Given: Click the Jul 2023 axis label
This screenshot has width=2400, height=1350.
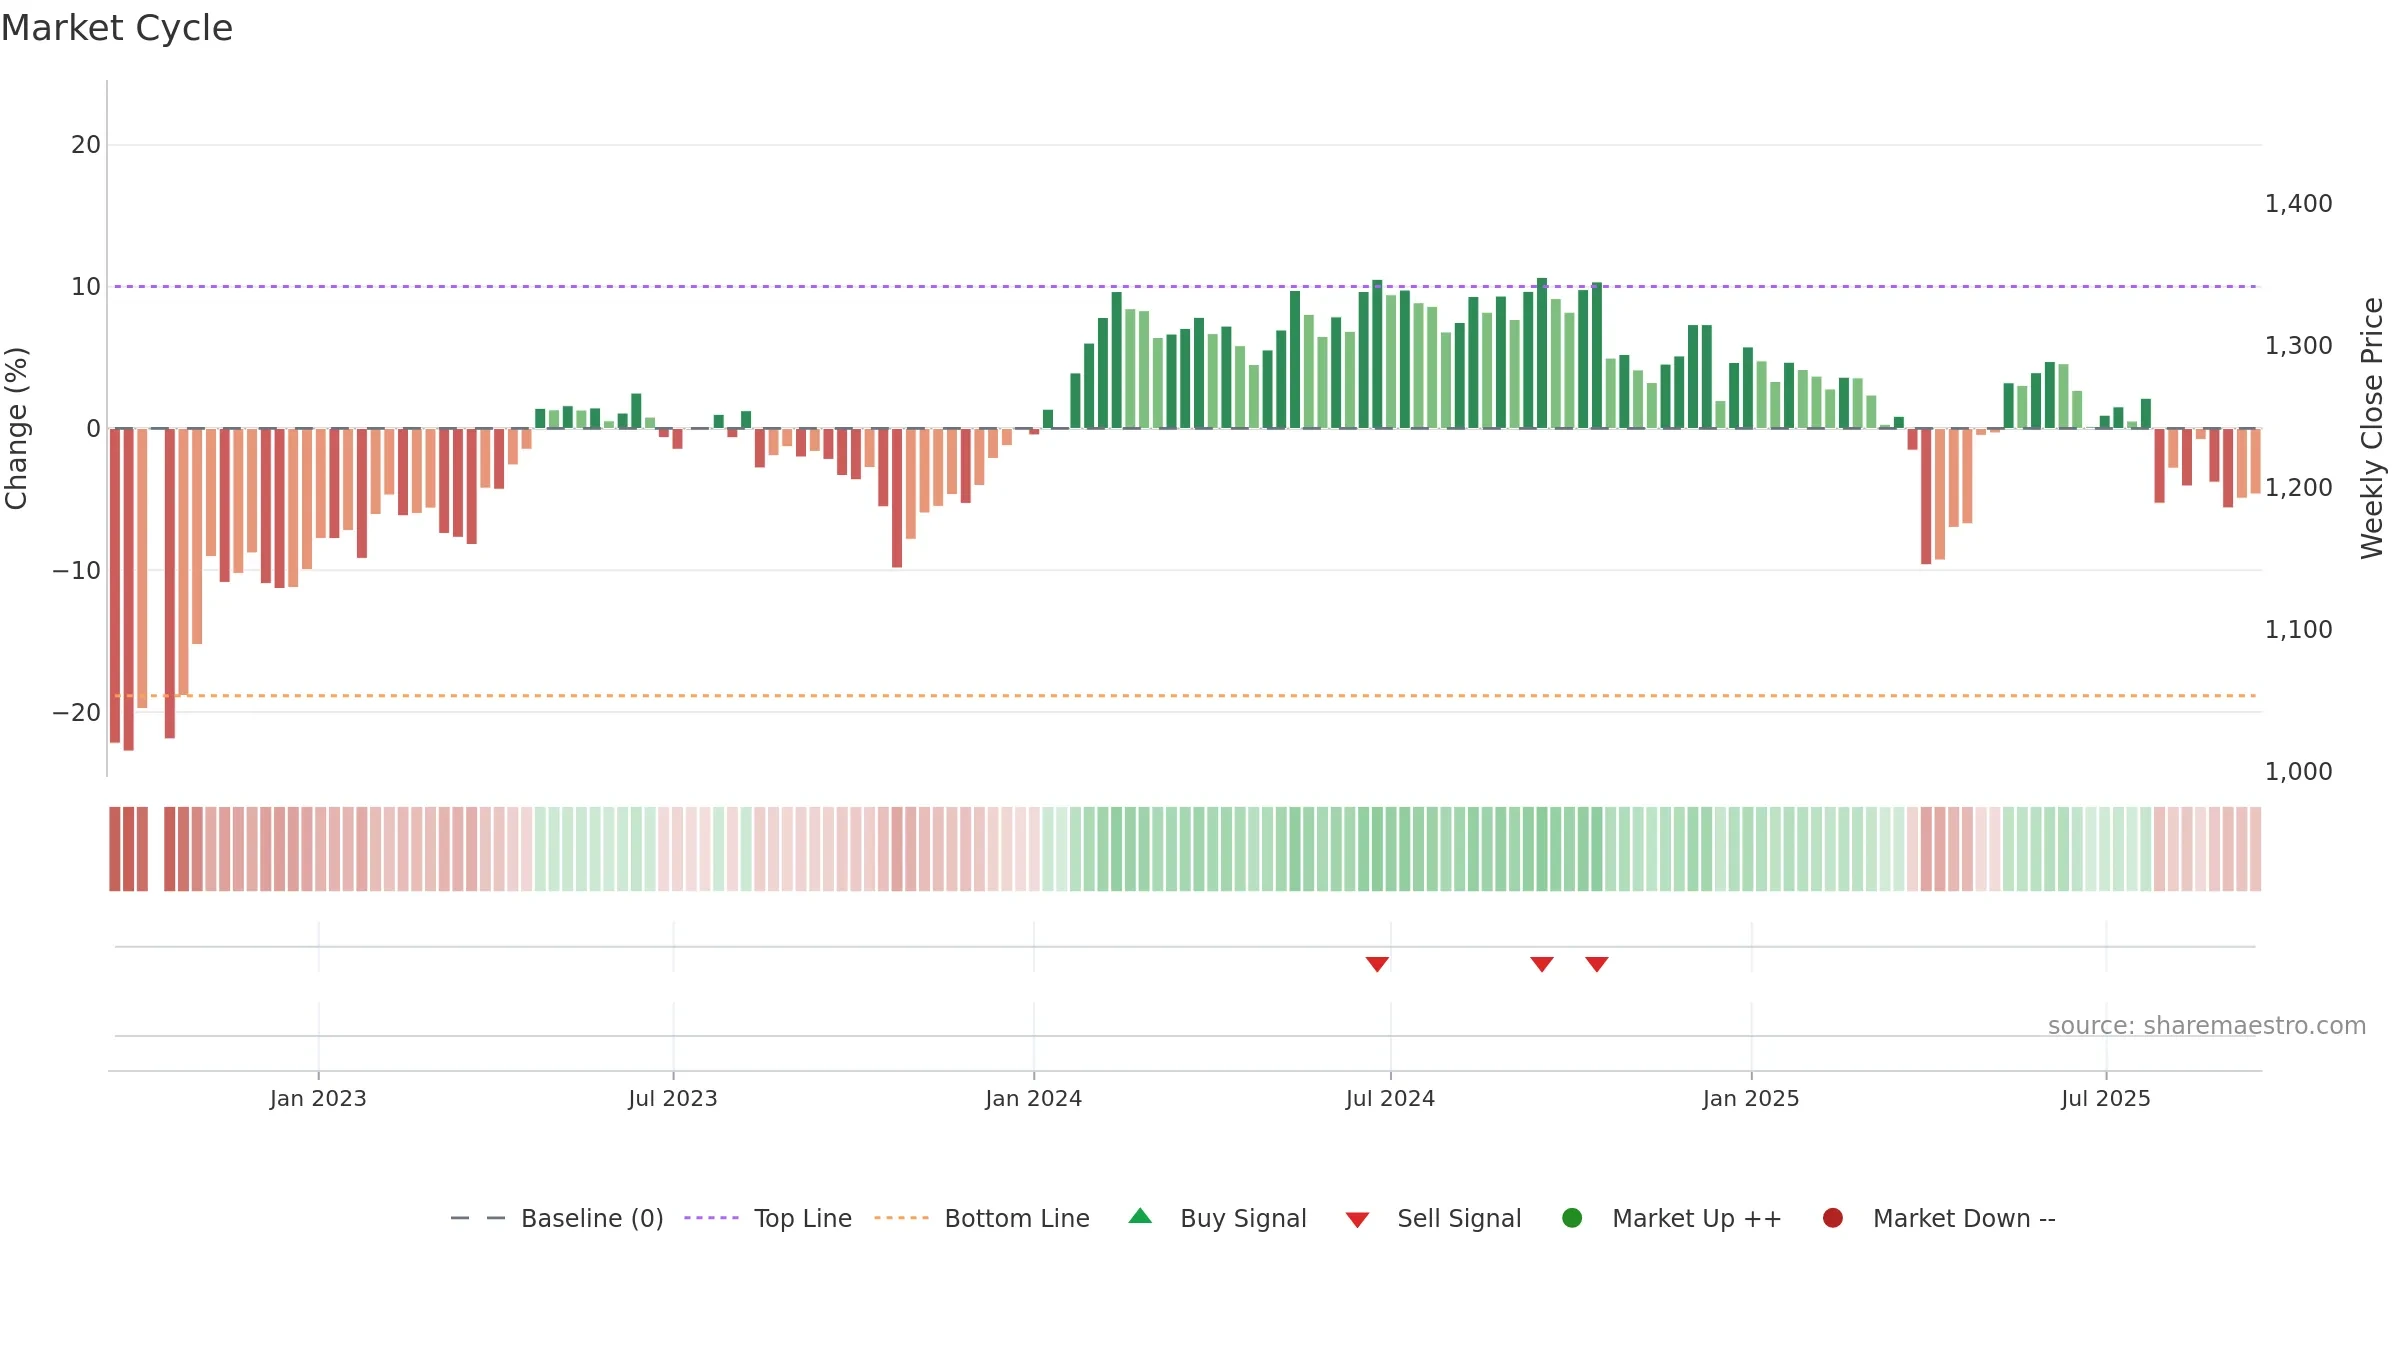Looking at the screenshot, I should [673, 1099].
